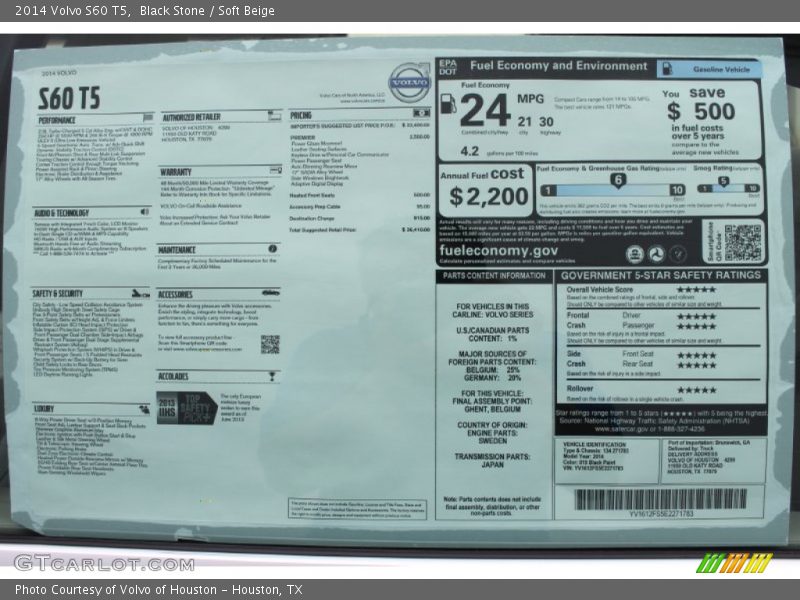Click GTCarLot.com watermark text

[x=104, y=563]
